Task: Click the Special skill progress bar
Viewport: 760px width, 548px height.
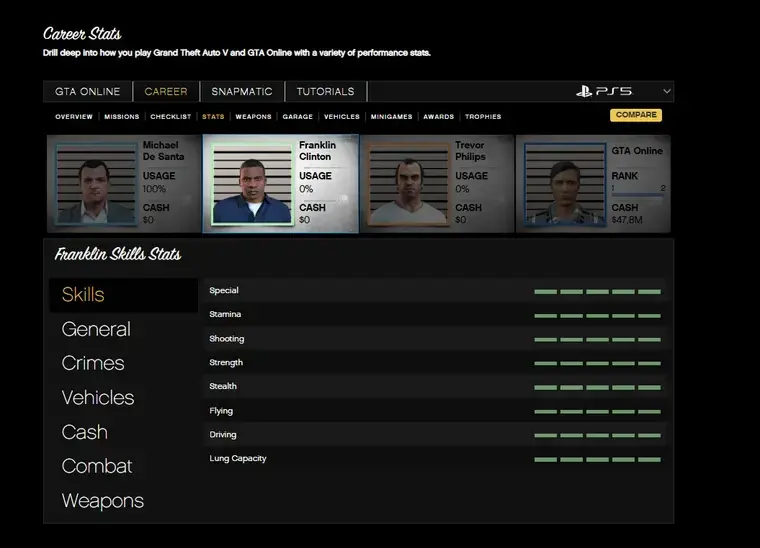Action: pyautogui.click(x=597, y=291)
